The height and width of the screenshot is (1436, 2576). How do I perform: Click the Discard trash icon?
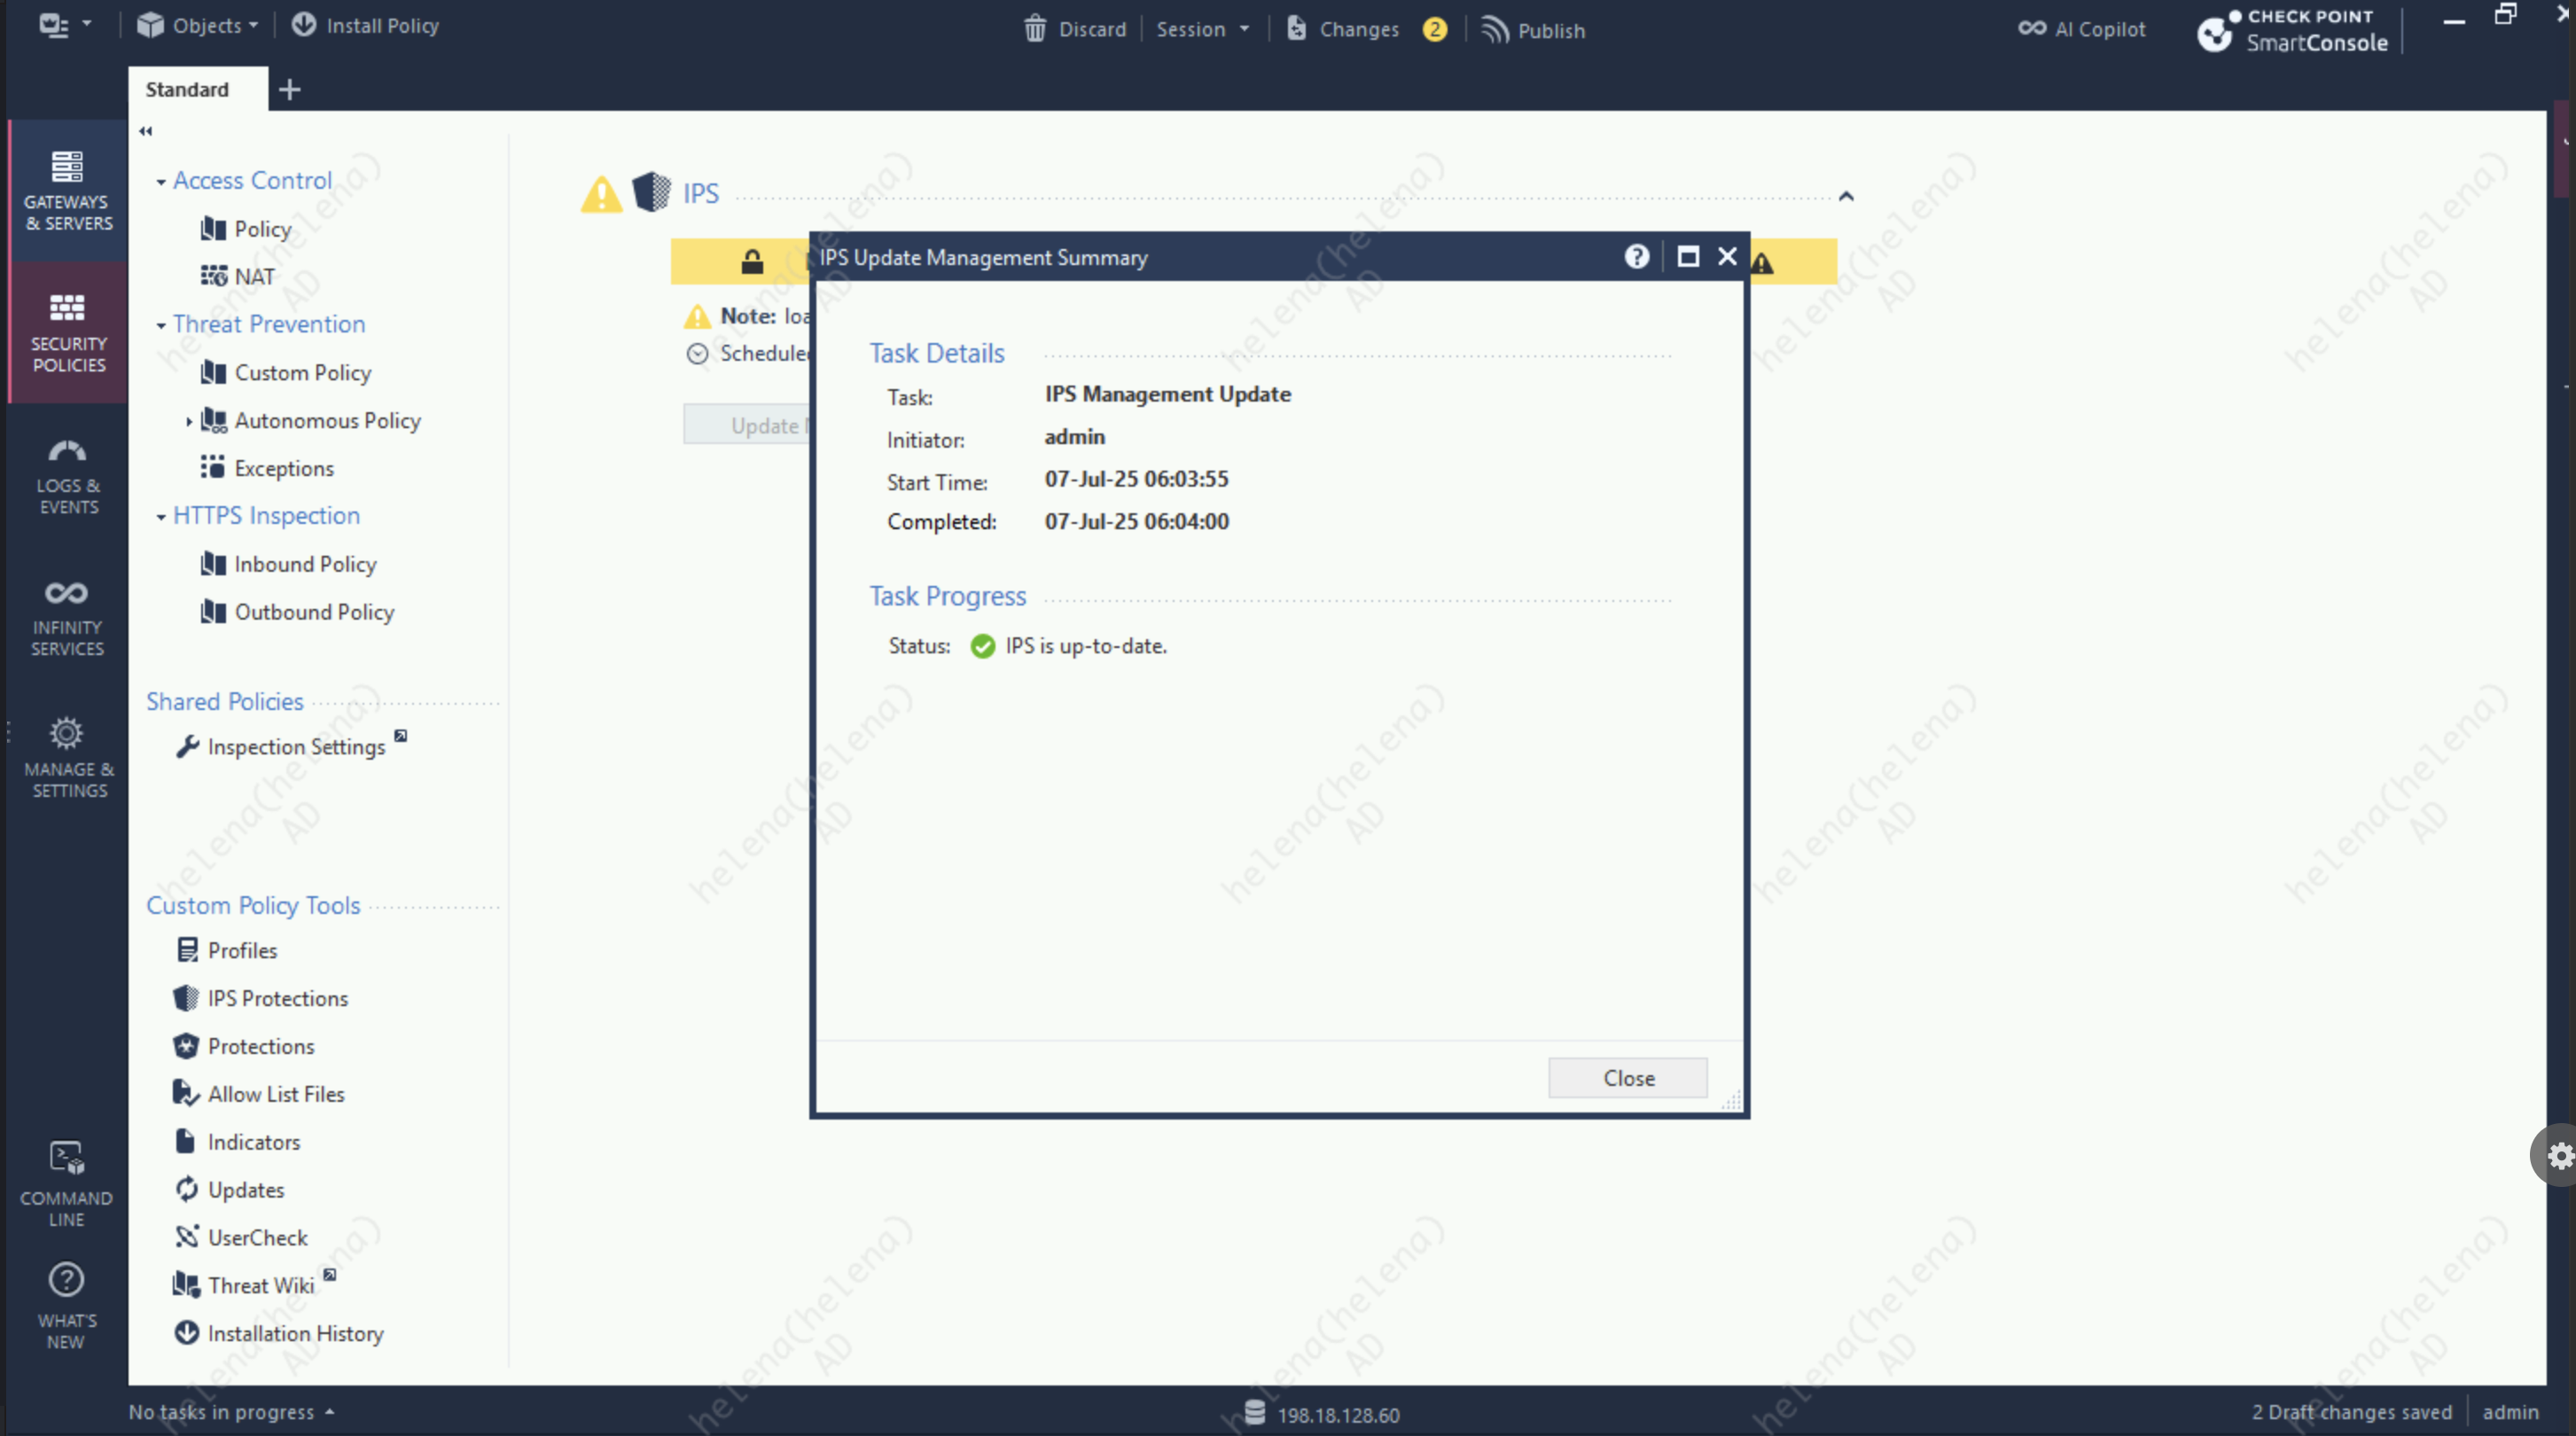point(1035,29)
